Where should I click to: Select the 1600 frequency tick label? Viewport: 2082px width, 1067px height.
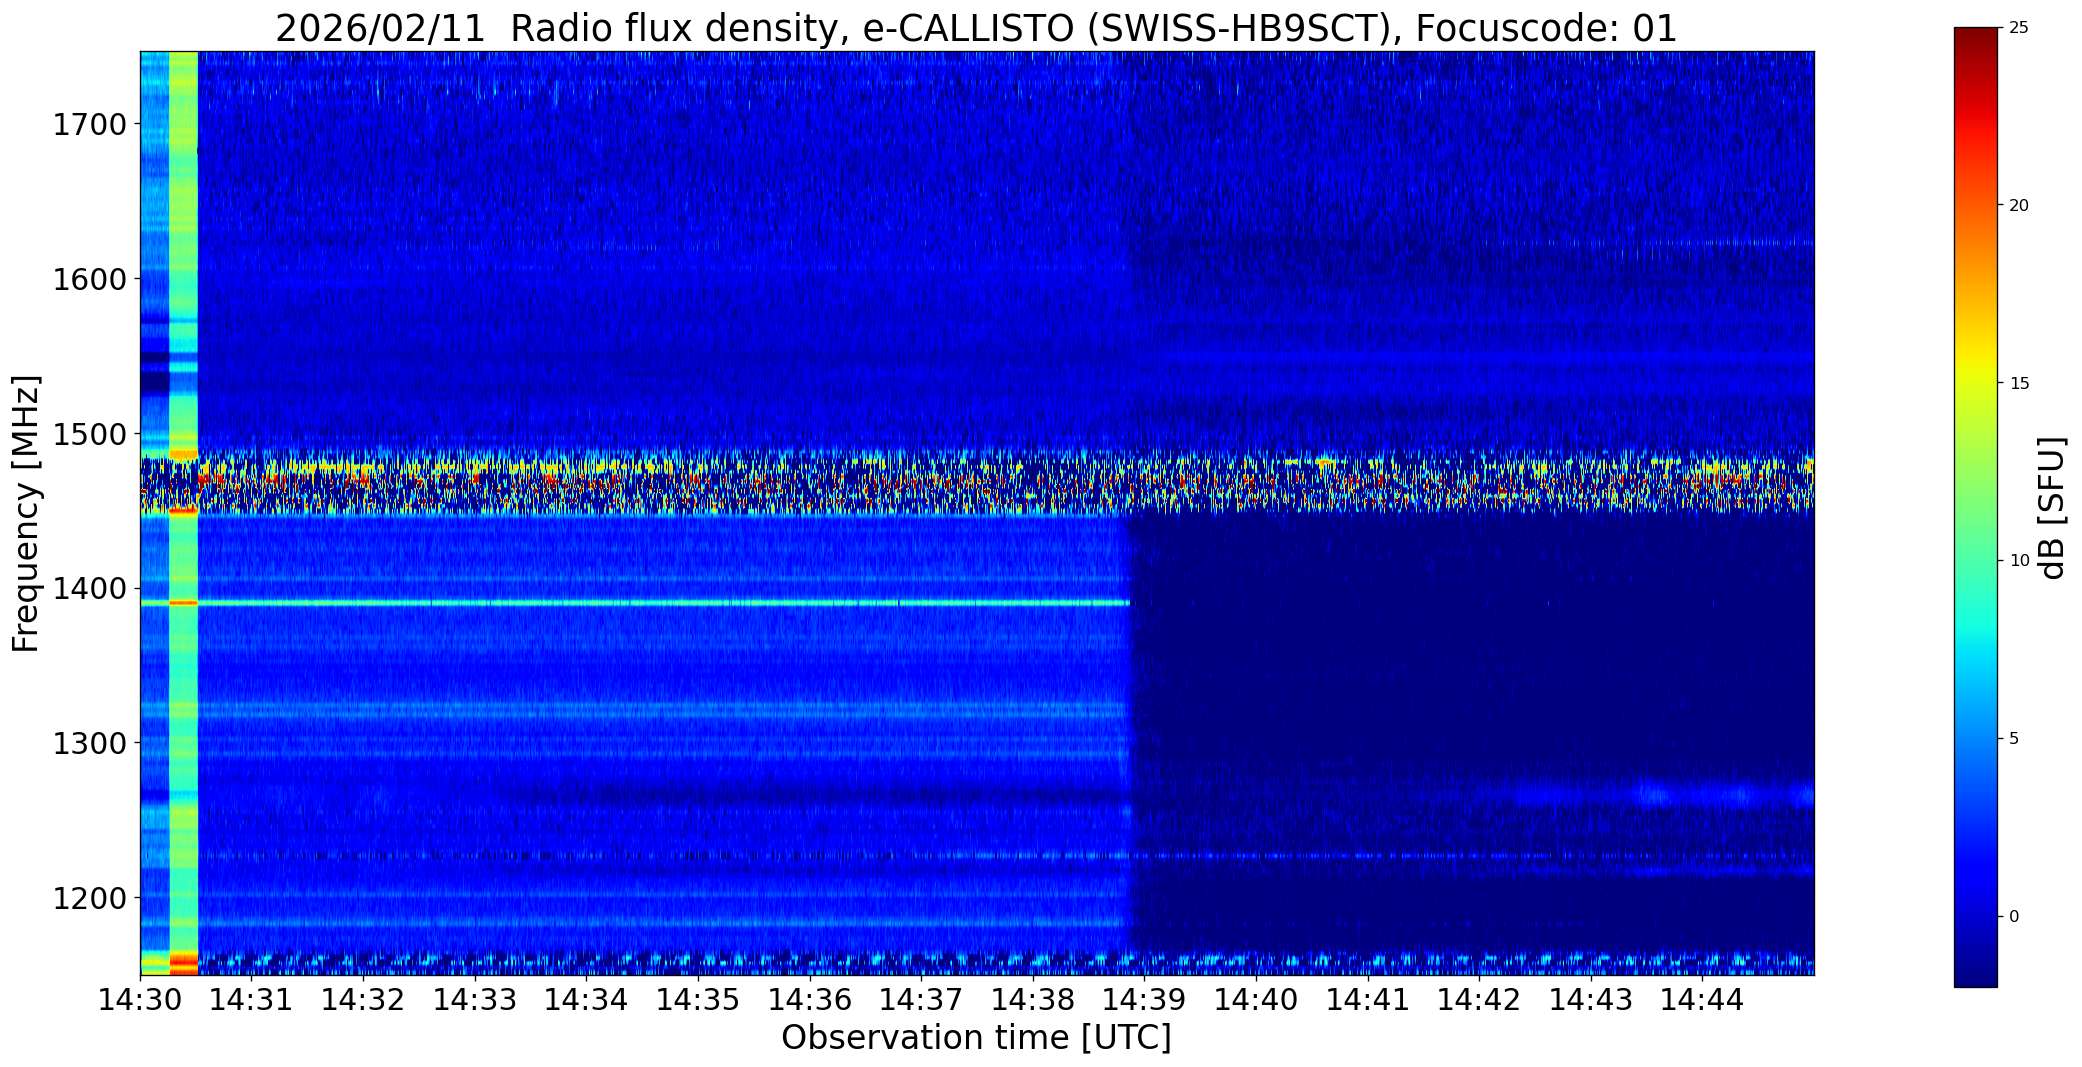click(89, 279)
